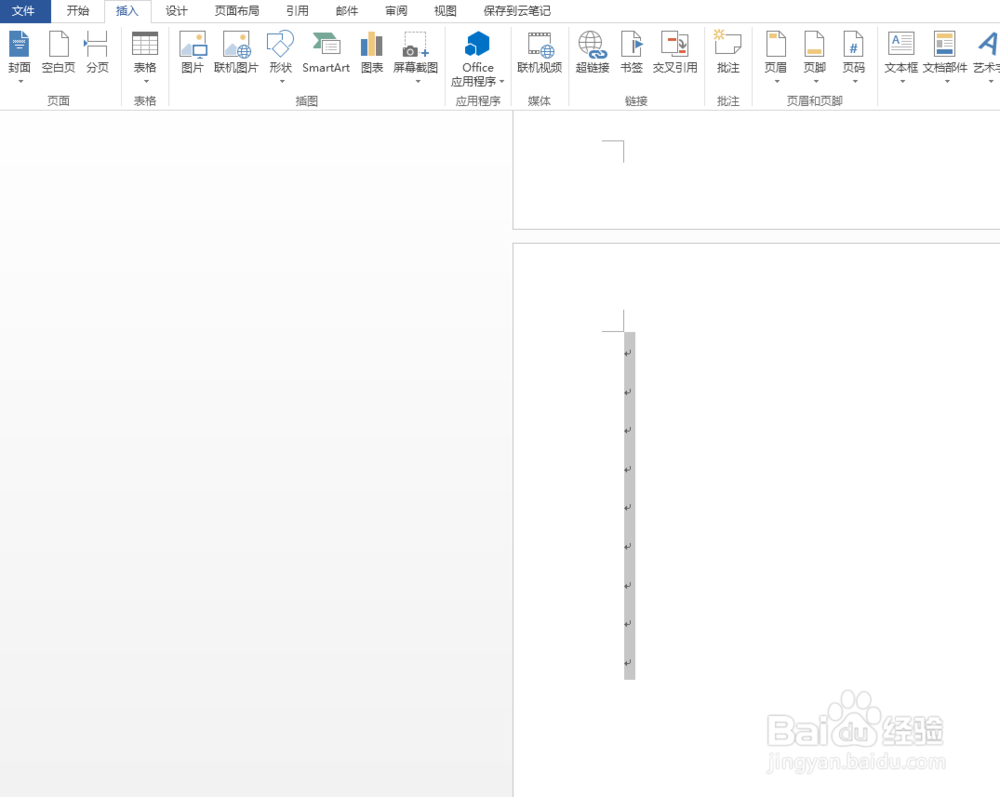This screenshot has width=1000, height=797.
Task: Insert a SmartArt graphic
Action: click(326, 53)
